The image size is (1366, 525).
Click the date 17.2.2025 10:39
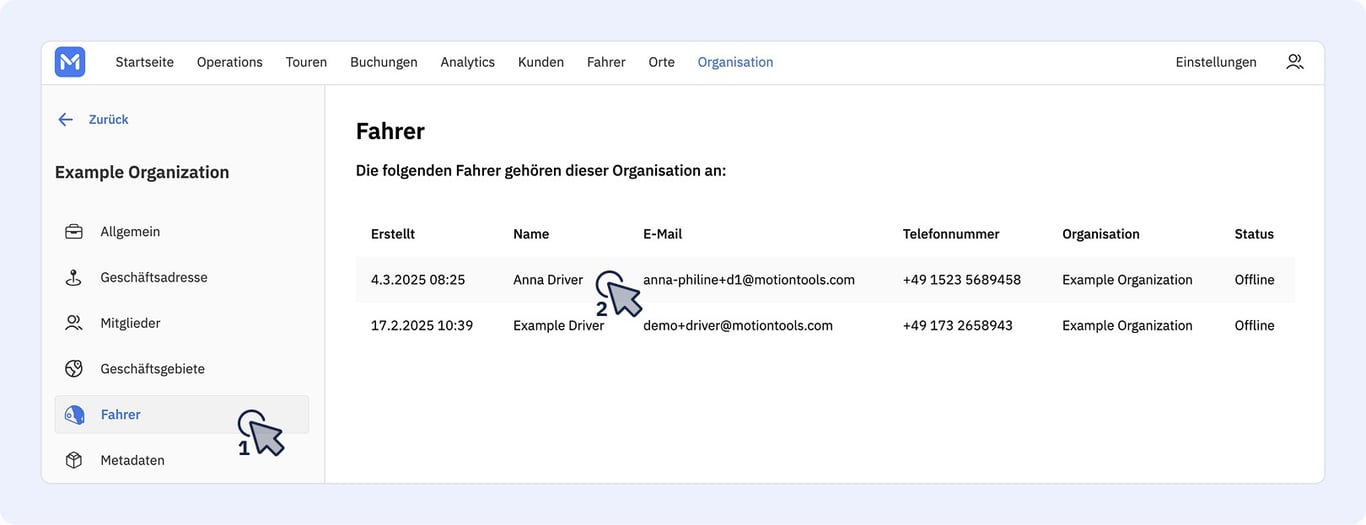tap(422, 326)
